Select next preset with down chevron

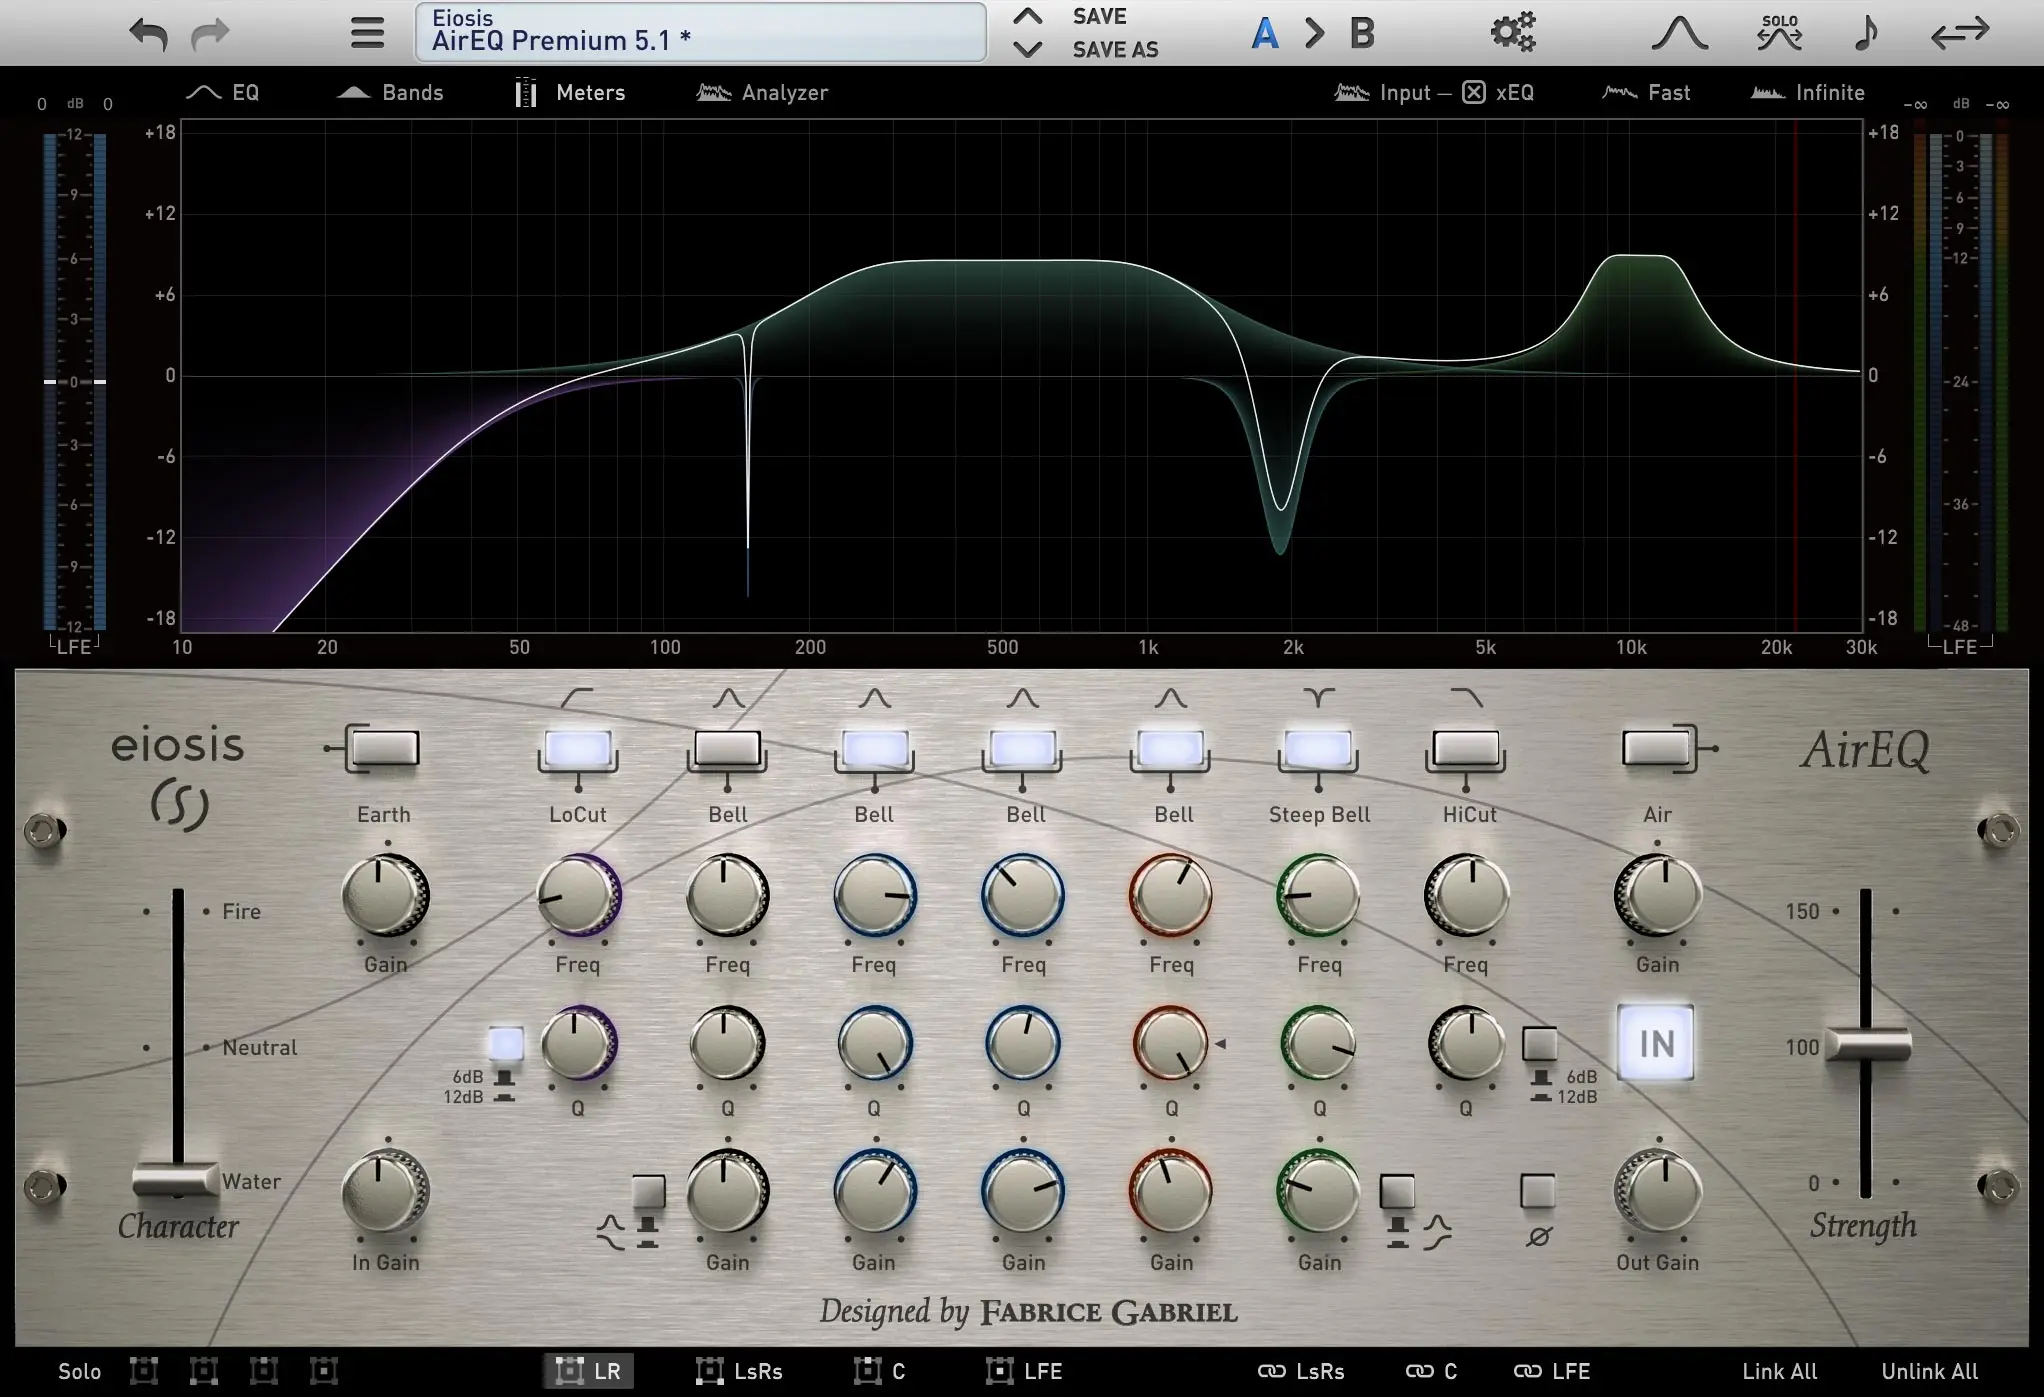1027,49
